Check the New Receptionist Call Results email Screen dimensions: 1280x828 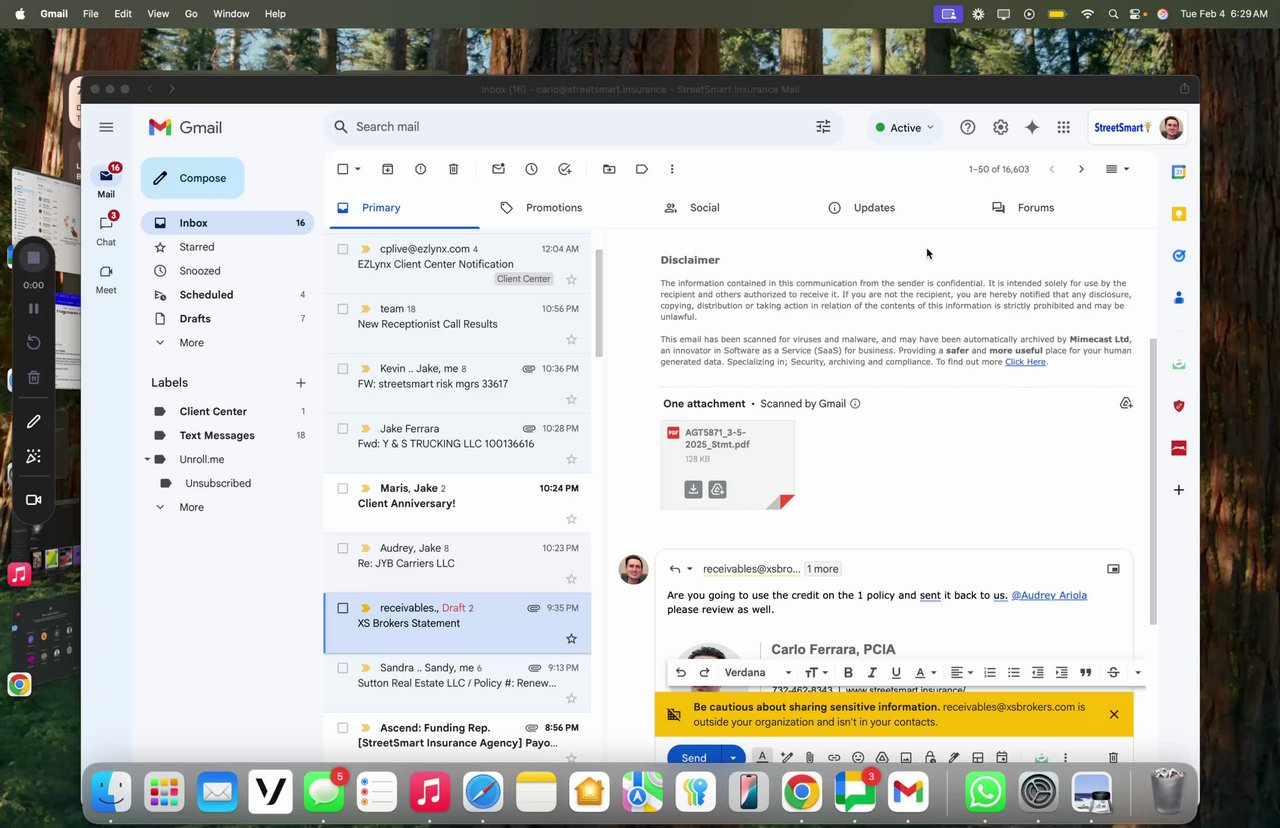(x=343, y=309)
